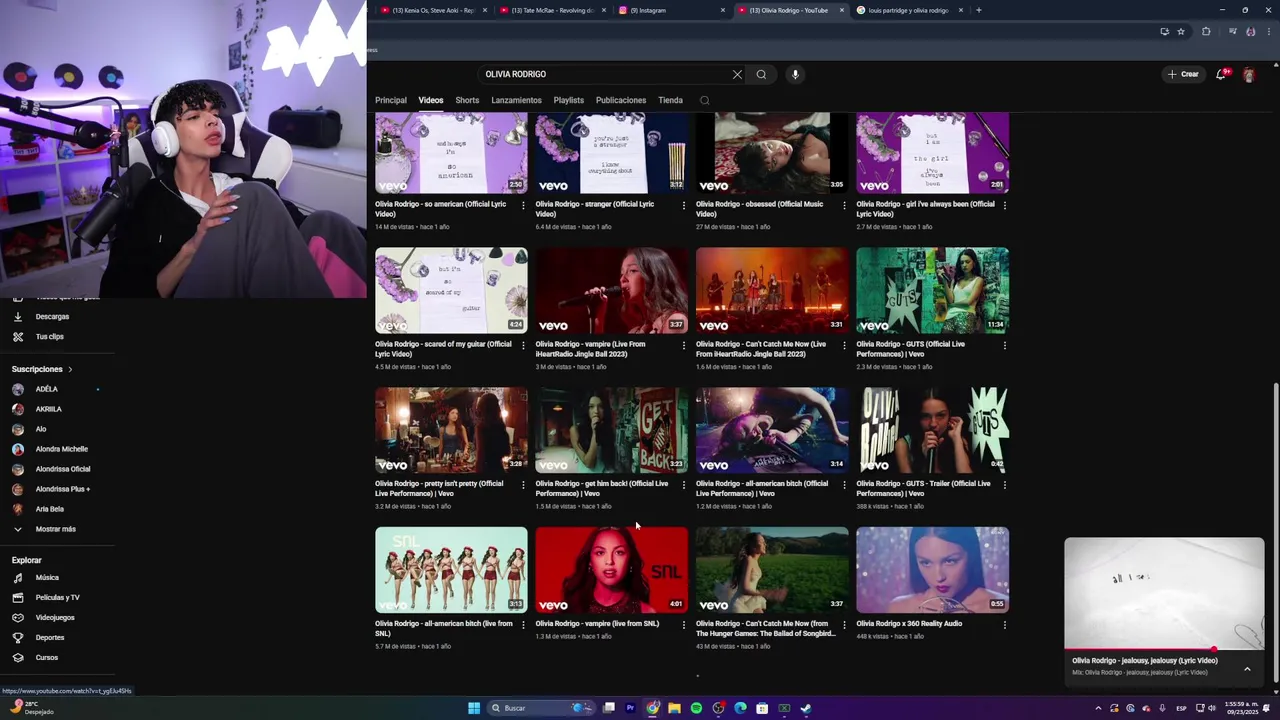Activate voice search microphone

[x=795, y=74]
